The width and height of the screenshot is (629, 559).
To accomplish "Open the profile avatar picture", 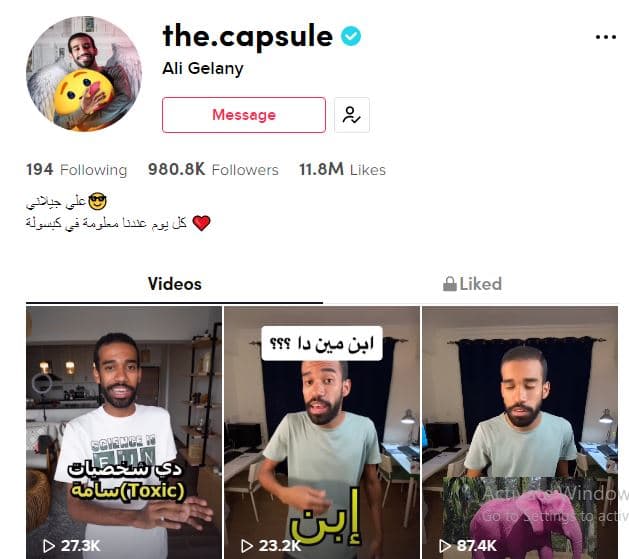I will coord(84,74).
